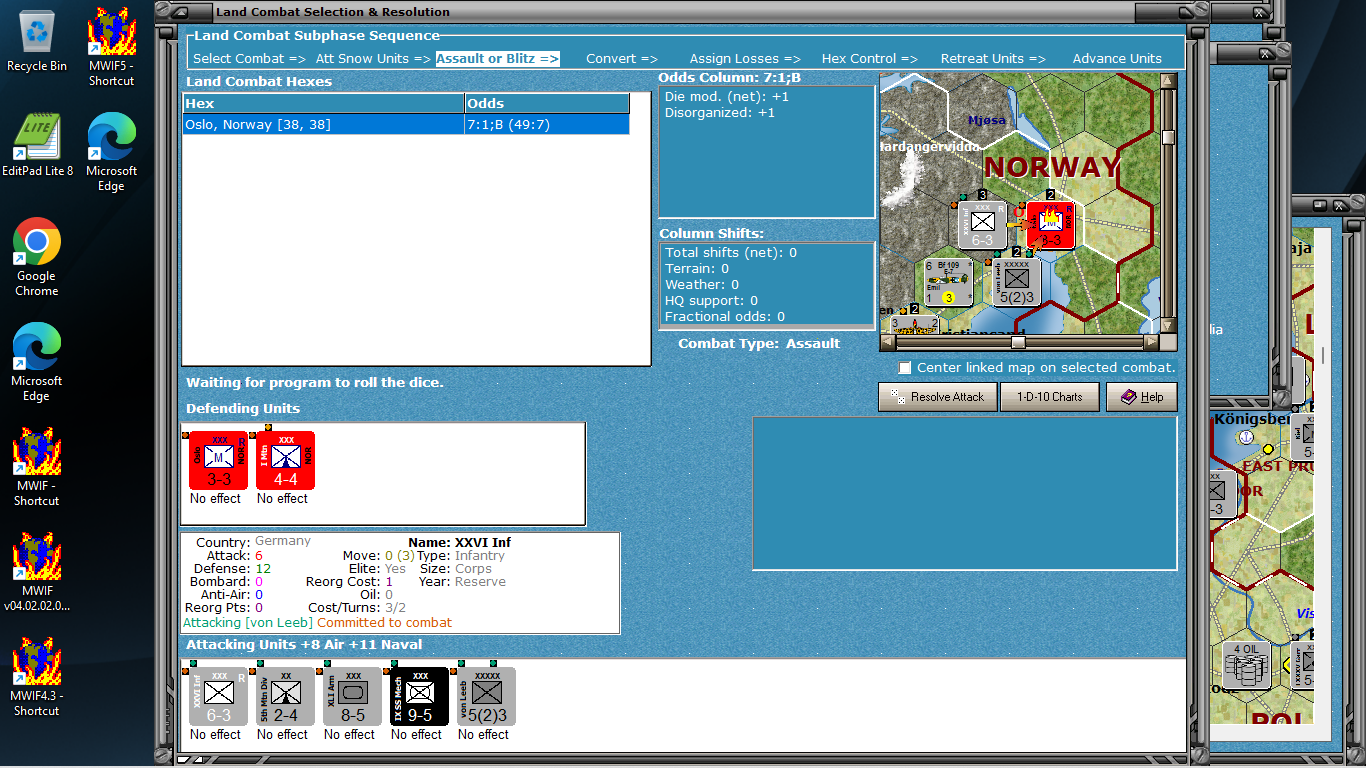
Task: Go to Att Snow Units subphase step
Action: (374, 59)
